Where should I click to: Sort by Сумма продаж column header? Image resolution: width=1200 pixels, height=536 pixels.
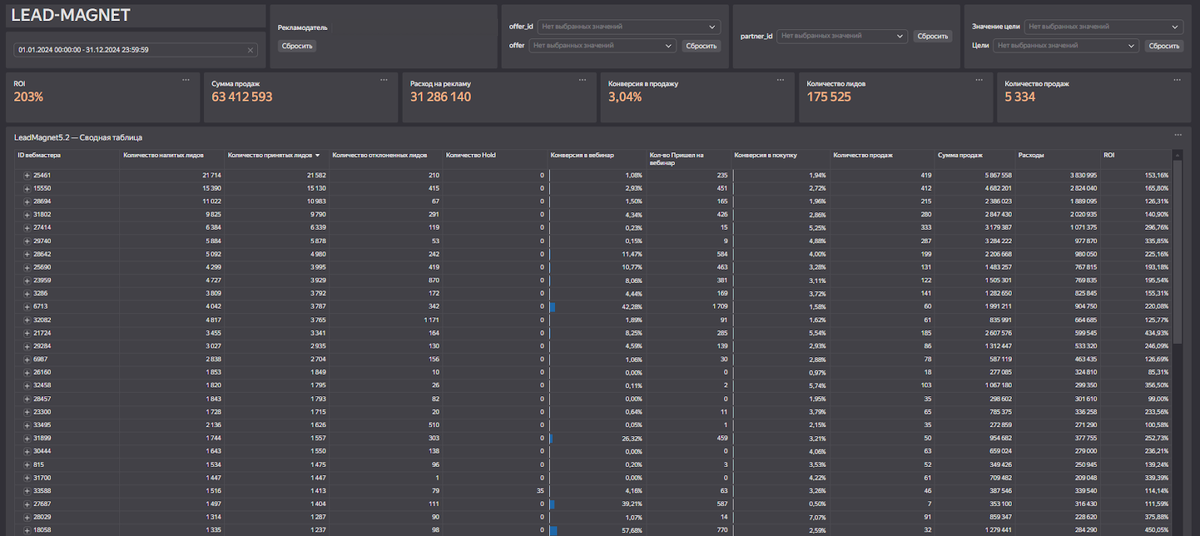tap(959, 155)
